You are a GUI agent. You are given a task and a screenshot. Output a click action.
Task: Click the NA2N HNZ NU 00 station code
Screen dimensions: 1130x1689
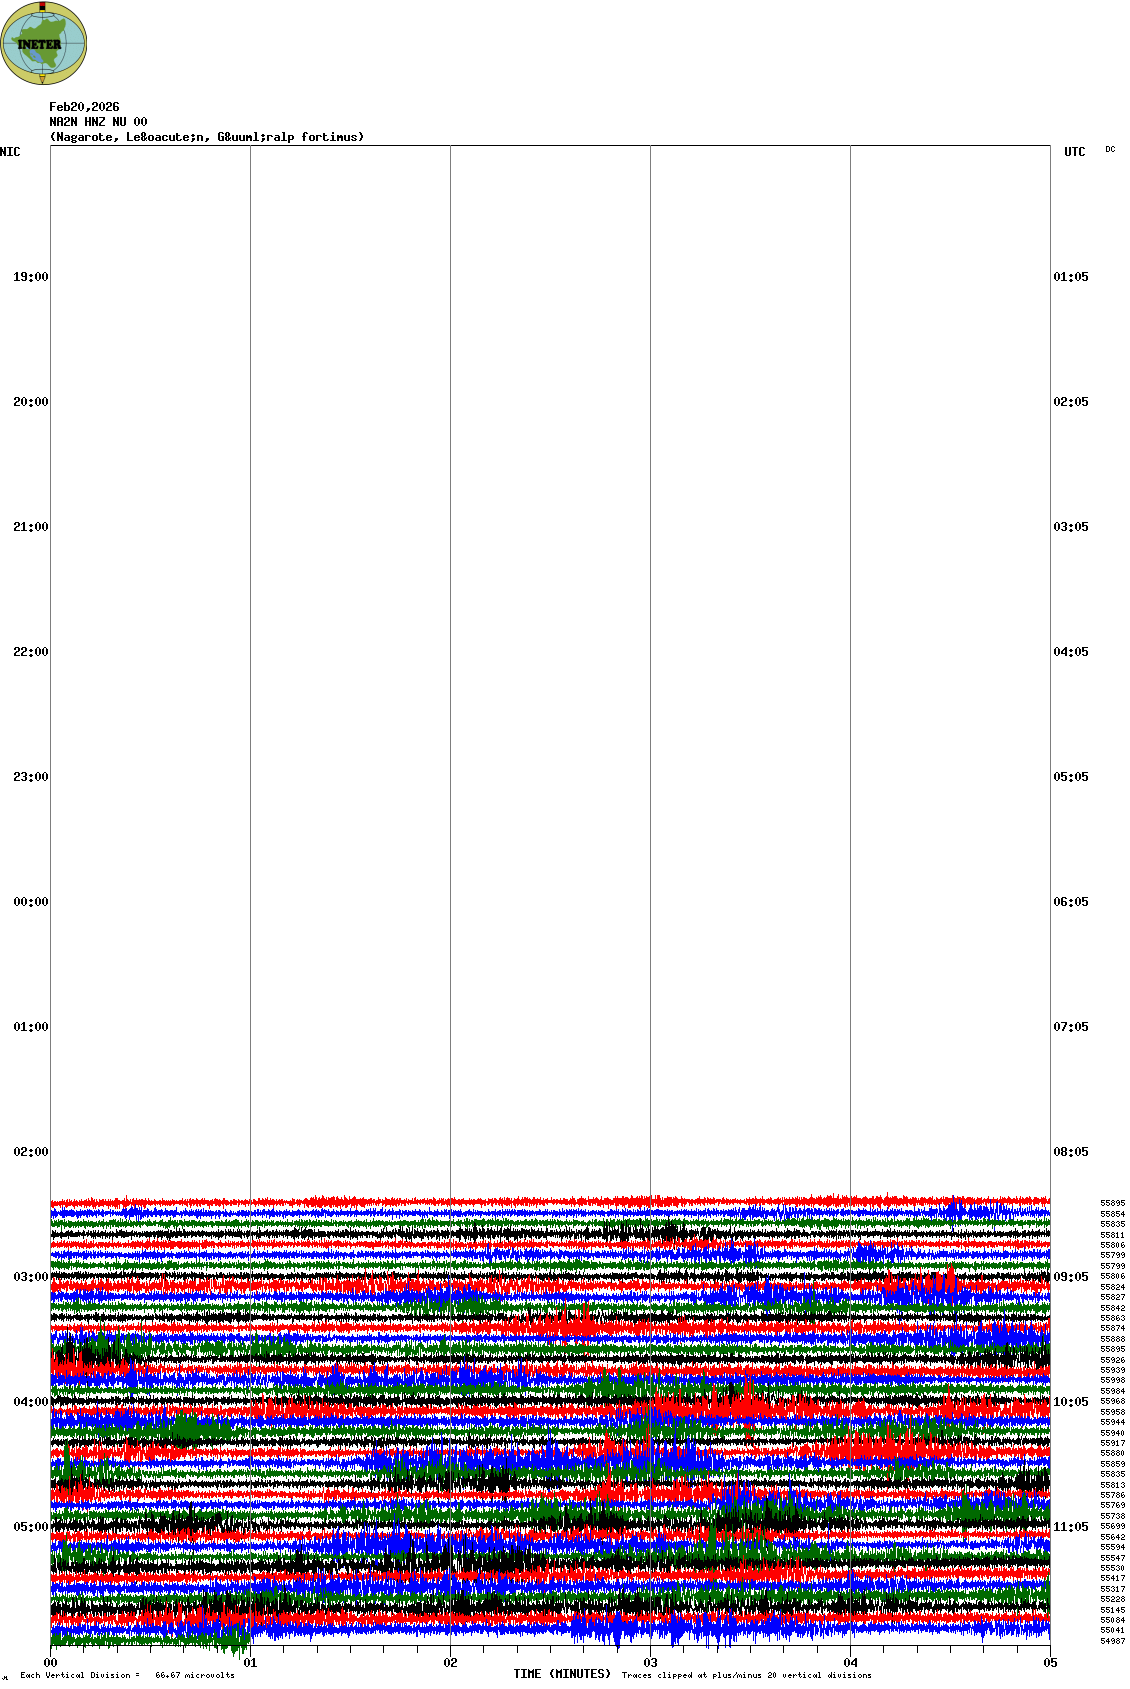(x=98, y=122)
